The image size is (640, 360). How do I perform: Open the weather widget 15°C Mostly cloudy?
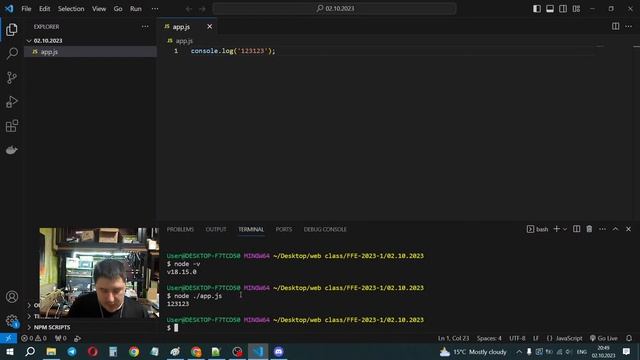[473, 351]
